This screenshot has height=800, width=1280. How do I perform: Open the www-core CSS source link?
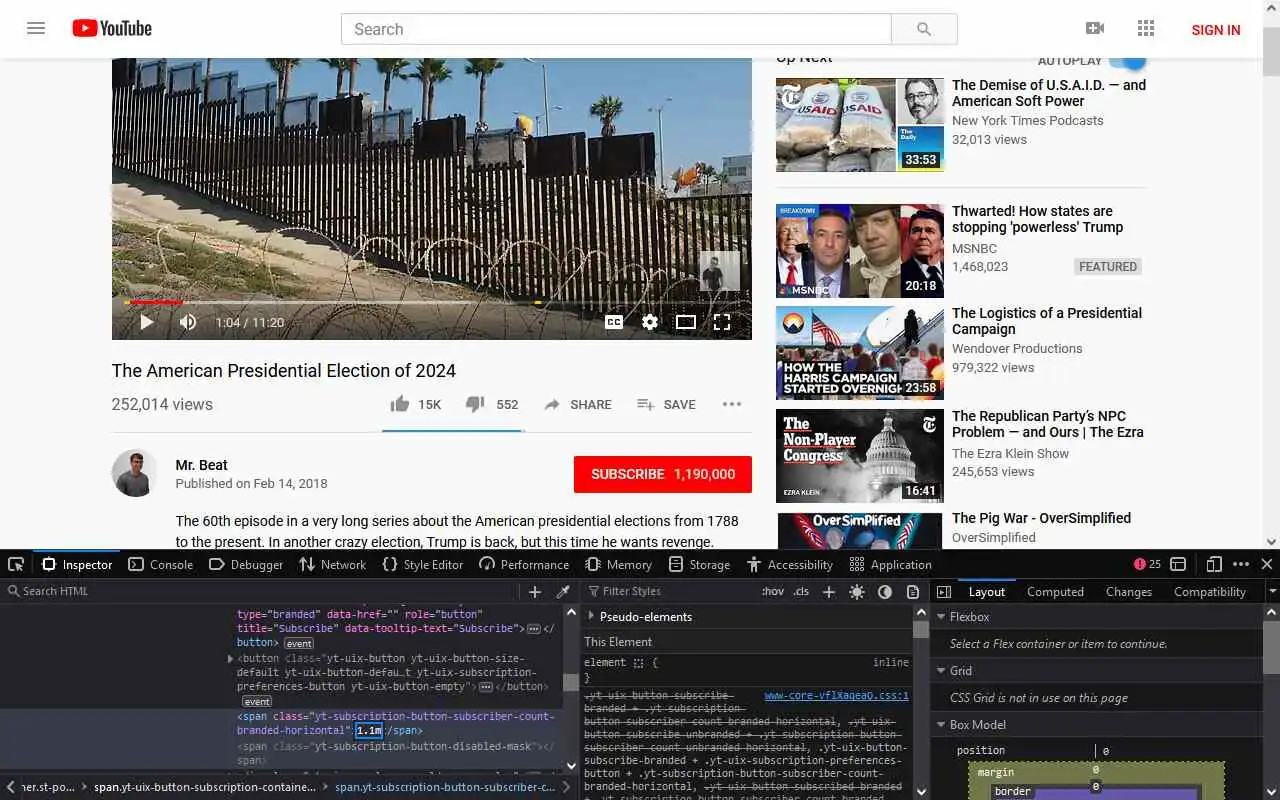pos(837,695)
